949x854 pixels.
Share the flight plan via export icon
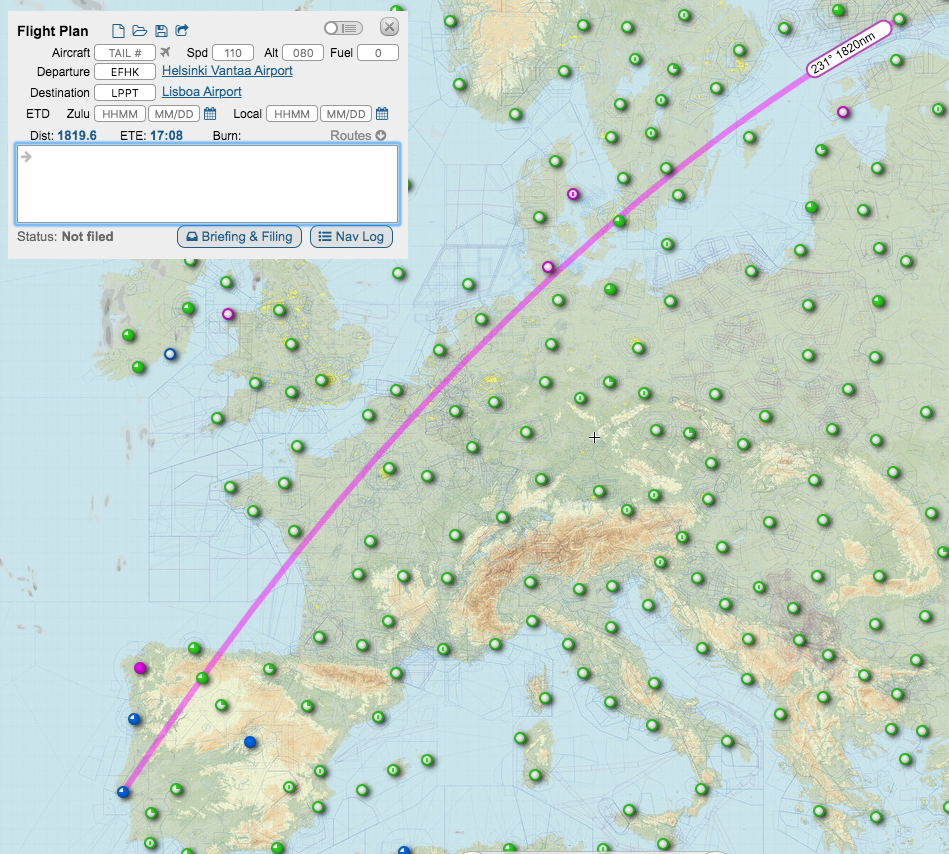[x=182, y=31]
